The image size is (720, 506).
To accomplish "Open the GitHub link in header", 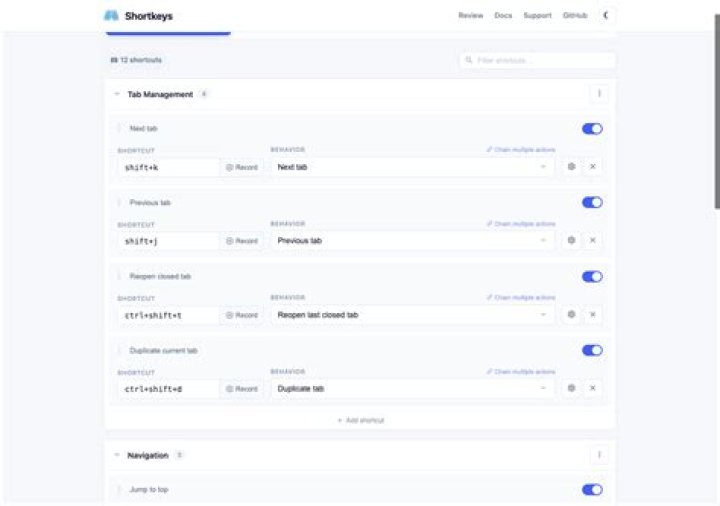I will click(575, 16).
